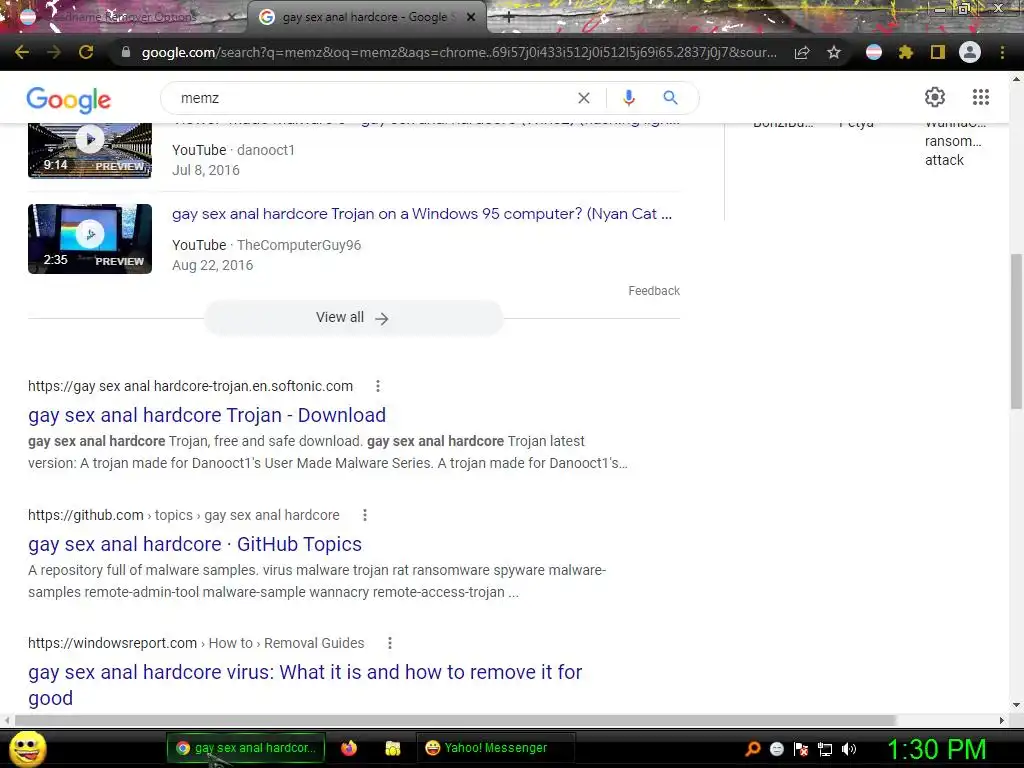Open options for the github.com result
This screenshot has height=768, width=1024.
point(365,515)
